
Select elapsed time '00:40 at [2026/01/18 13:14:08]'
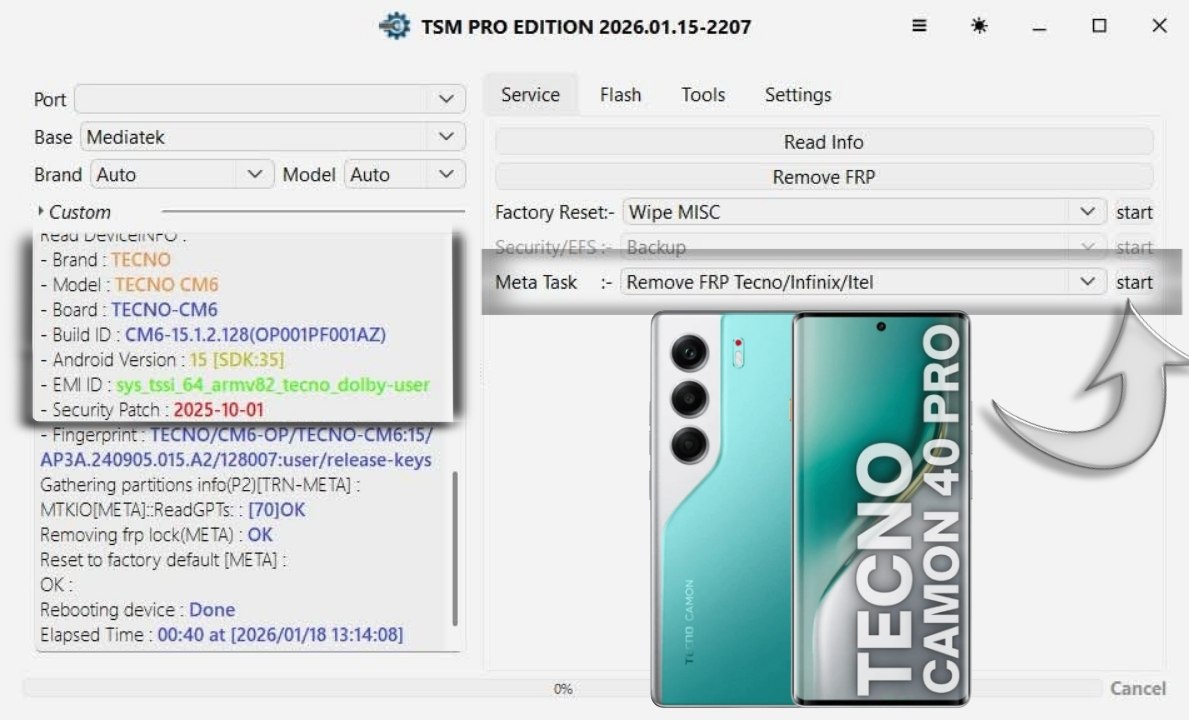coord(280,634)
